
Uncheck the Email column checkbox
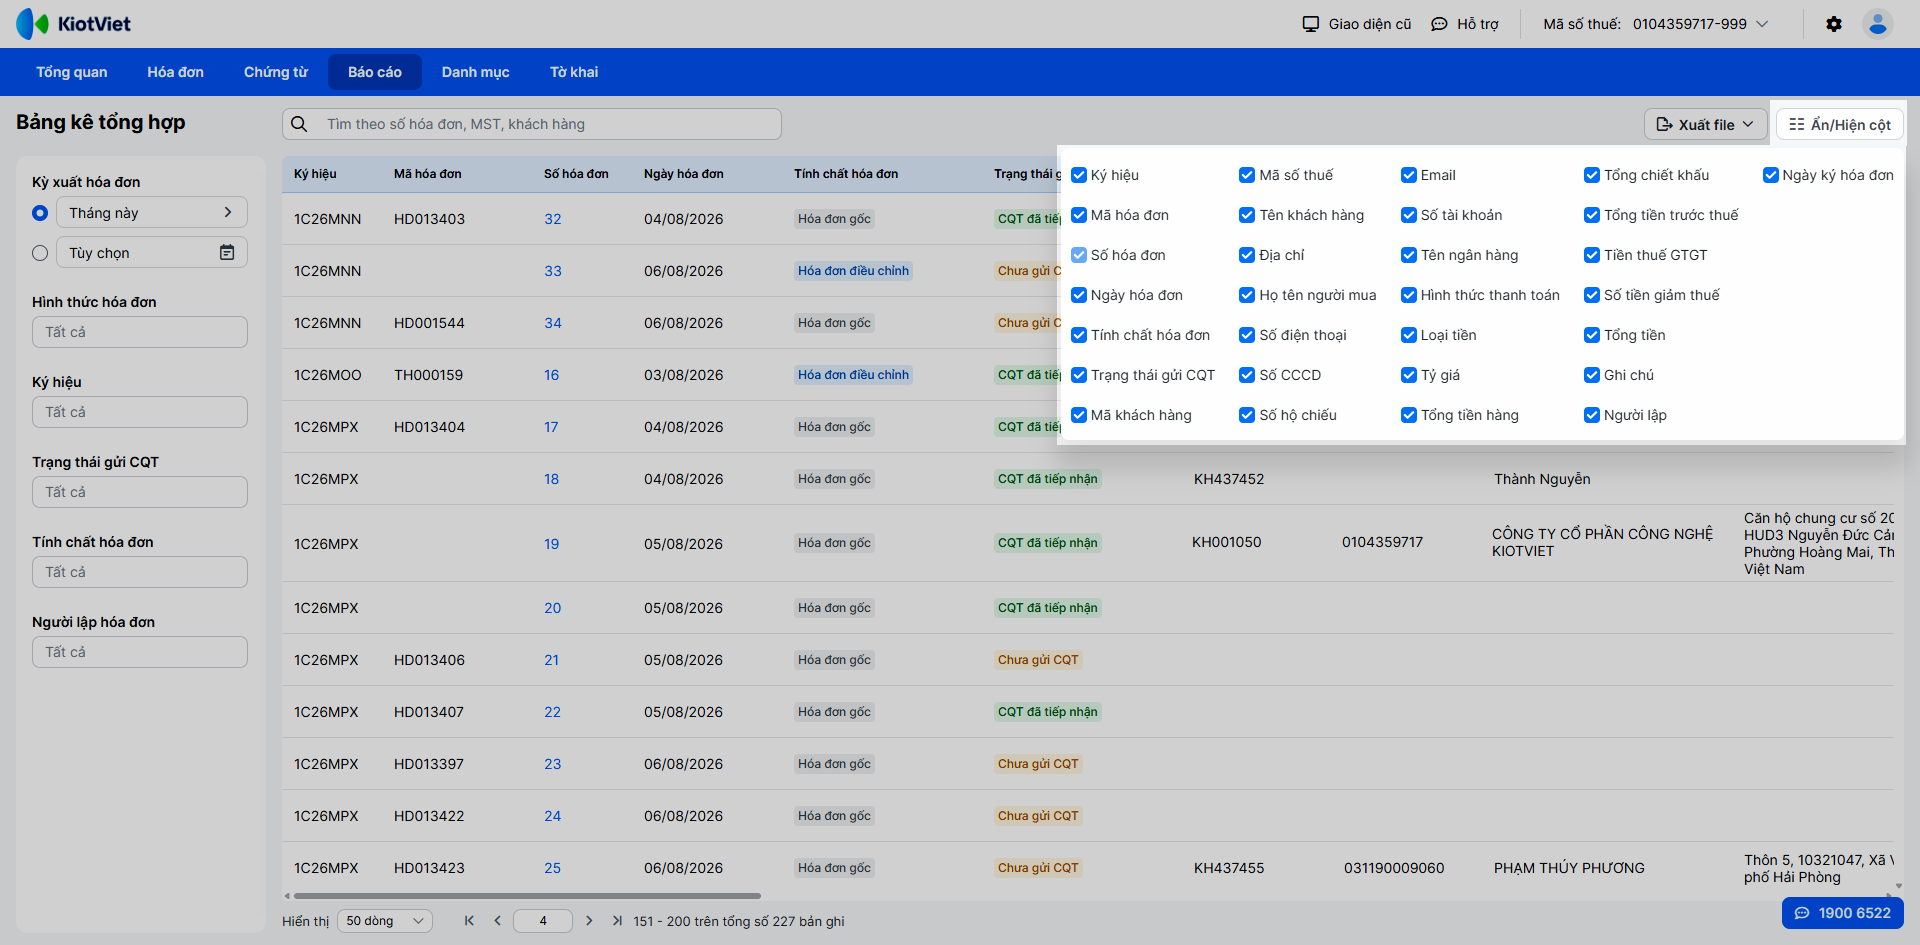1408,175
